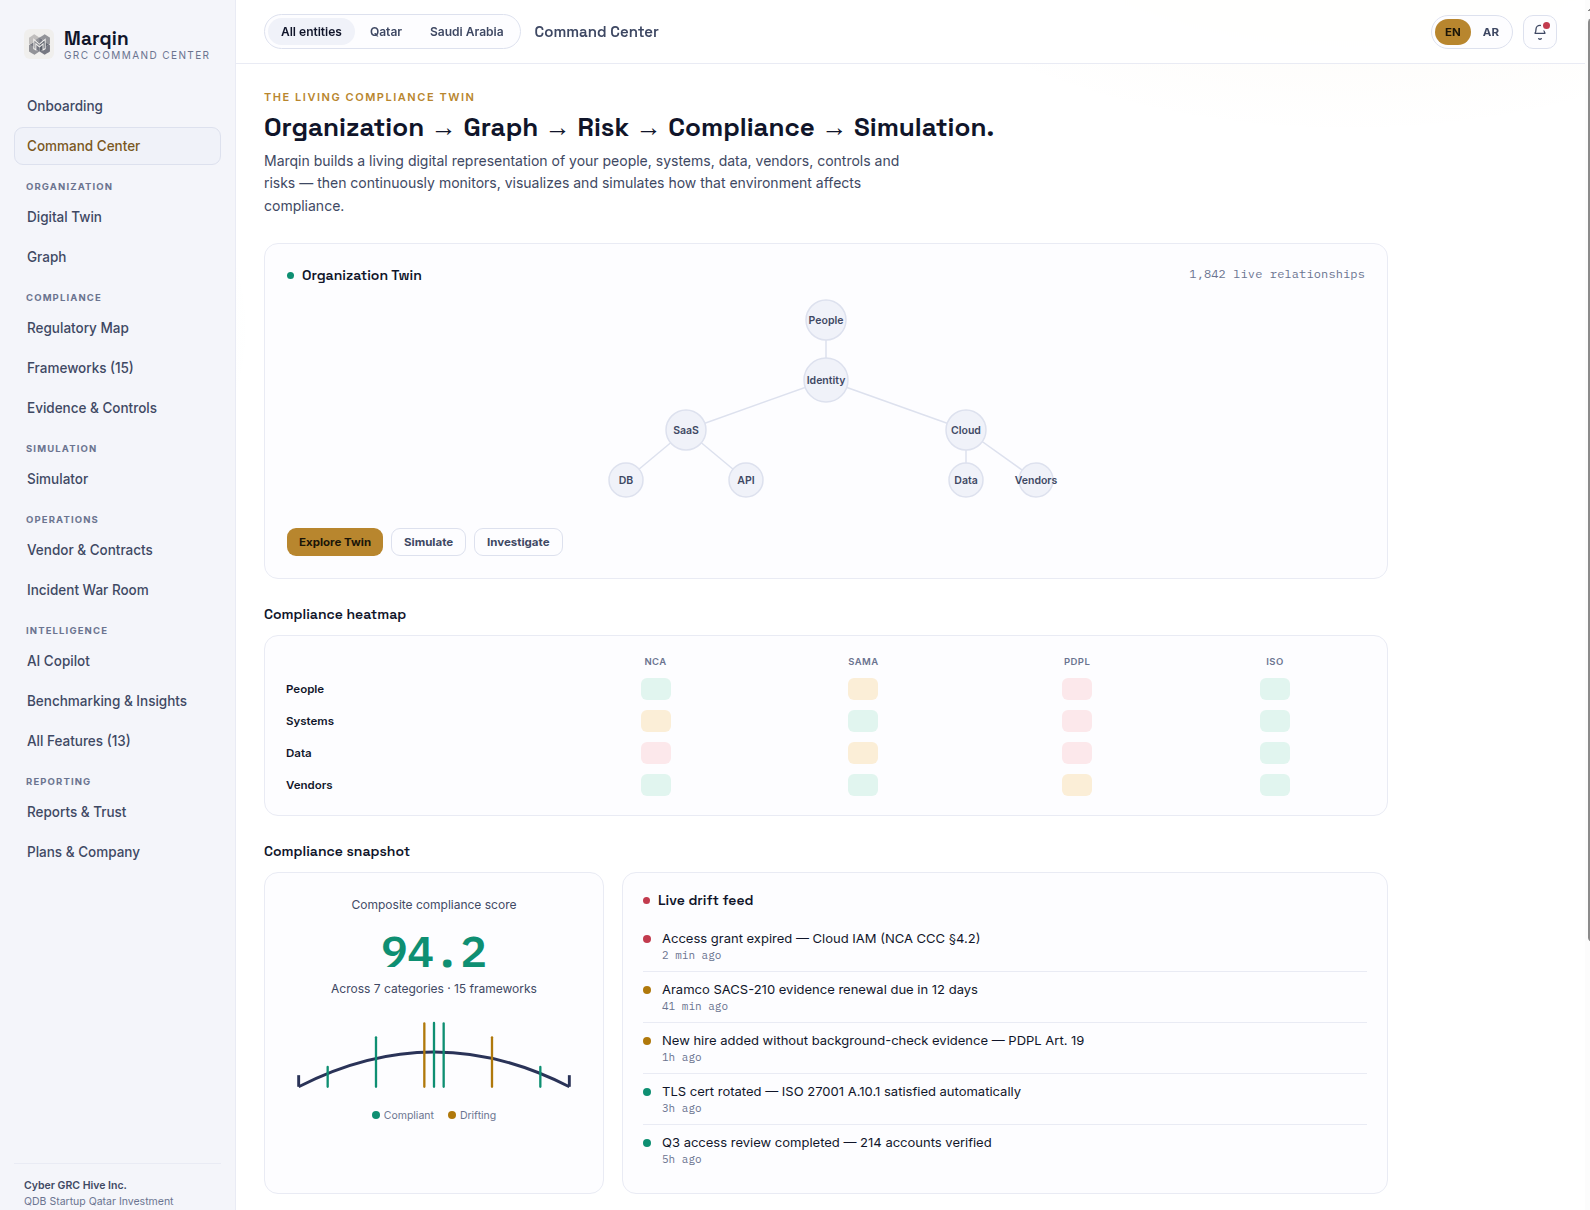Click People ISO heatmap cell
The image size is (1590, 1210).
[1275, 689]
